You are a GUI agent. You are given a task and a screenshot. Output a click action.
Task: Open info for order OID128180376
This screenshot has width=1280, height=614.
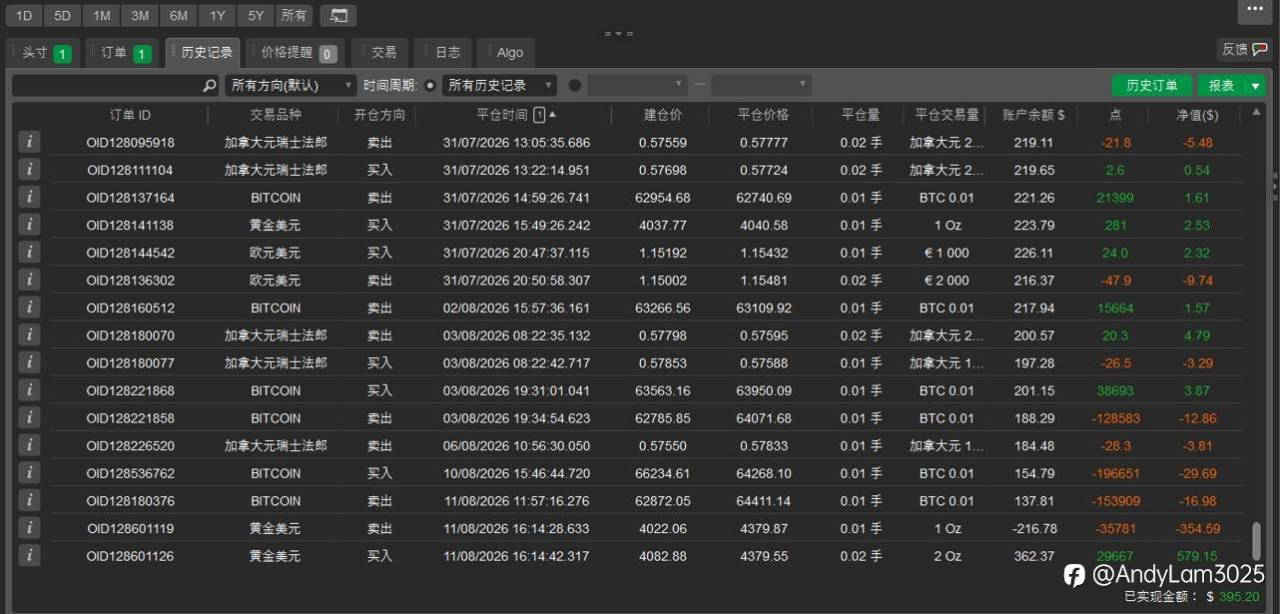tap(29, 500)
